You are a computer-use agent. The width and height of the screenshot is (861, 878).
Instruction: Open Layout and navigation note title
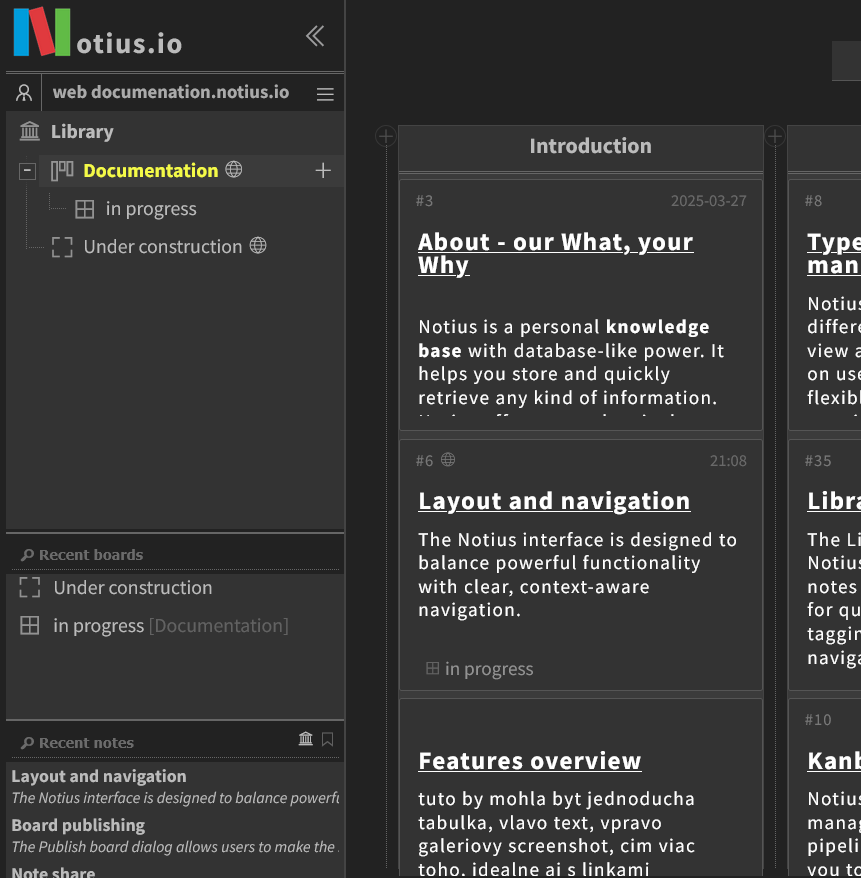[554, 501]
